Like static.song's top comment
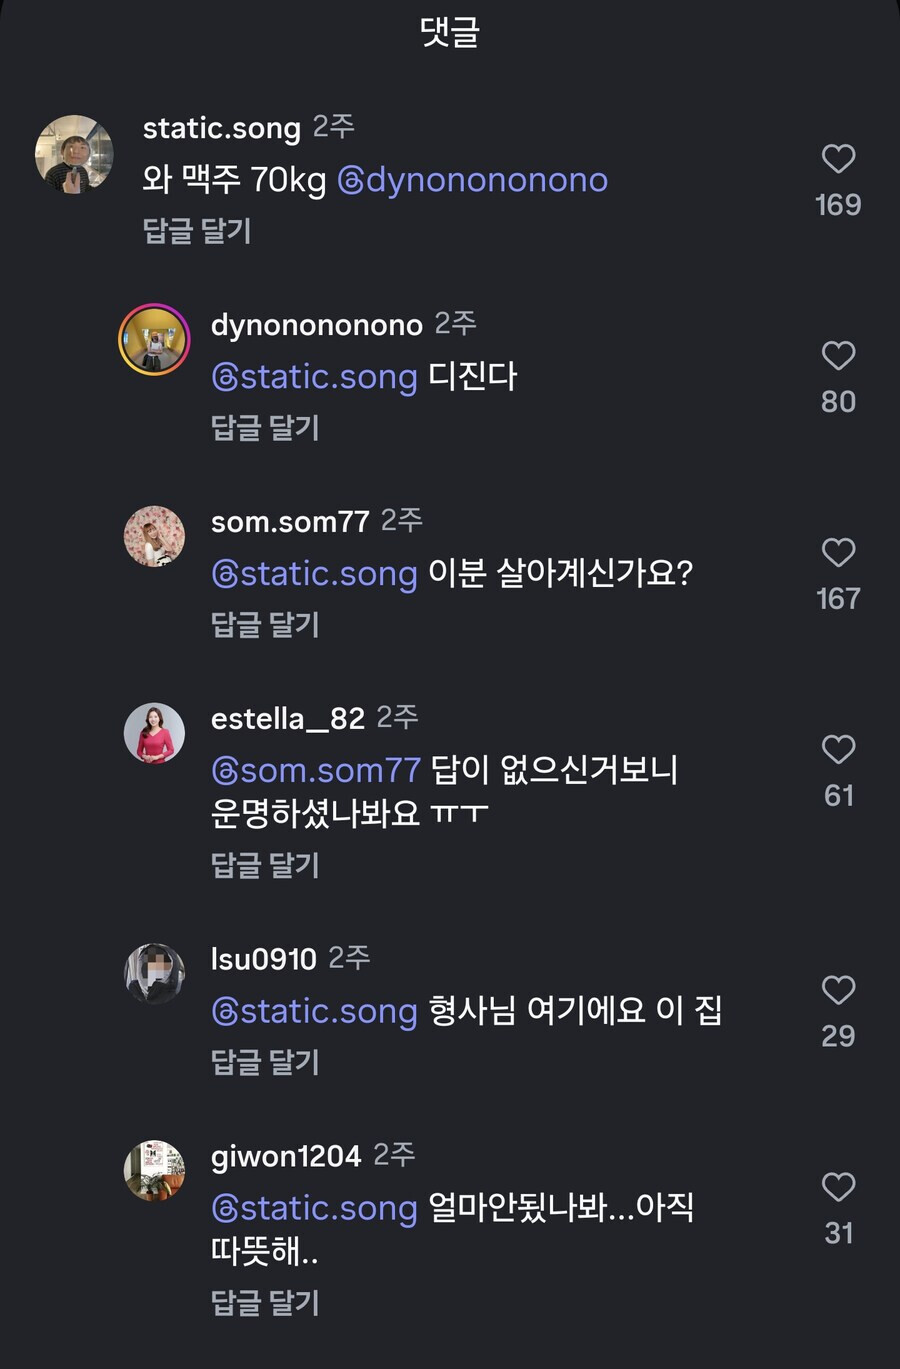 pyautogui.click(x=838, y=159)
